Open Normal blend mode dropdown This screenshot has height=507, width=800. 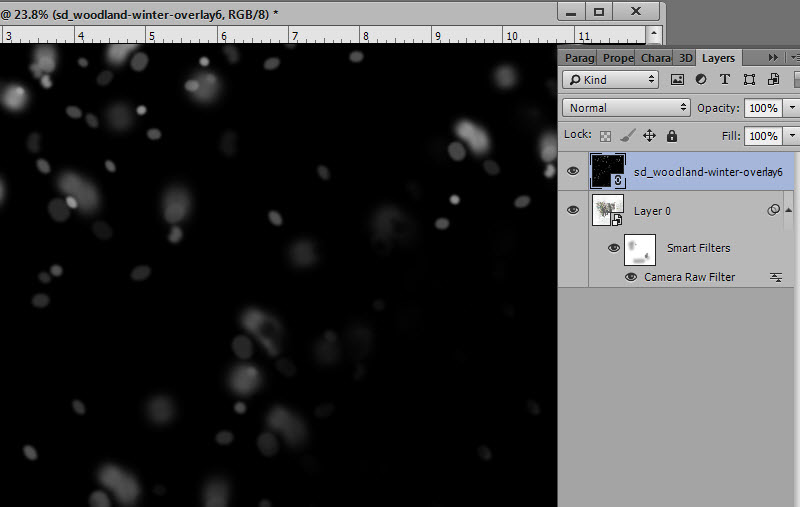coord(627,108)
